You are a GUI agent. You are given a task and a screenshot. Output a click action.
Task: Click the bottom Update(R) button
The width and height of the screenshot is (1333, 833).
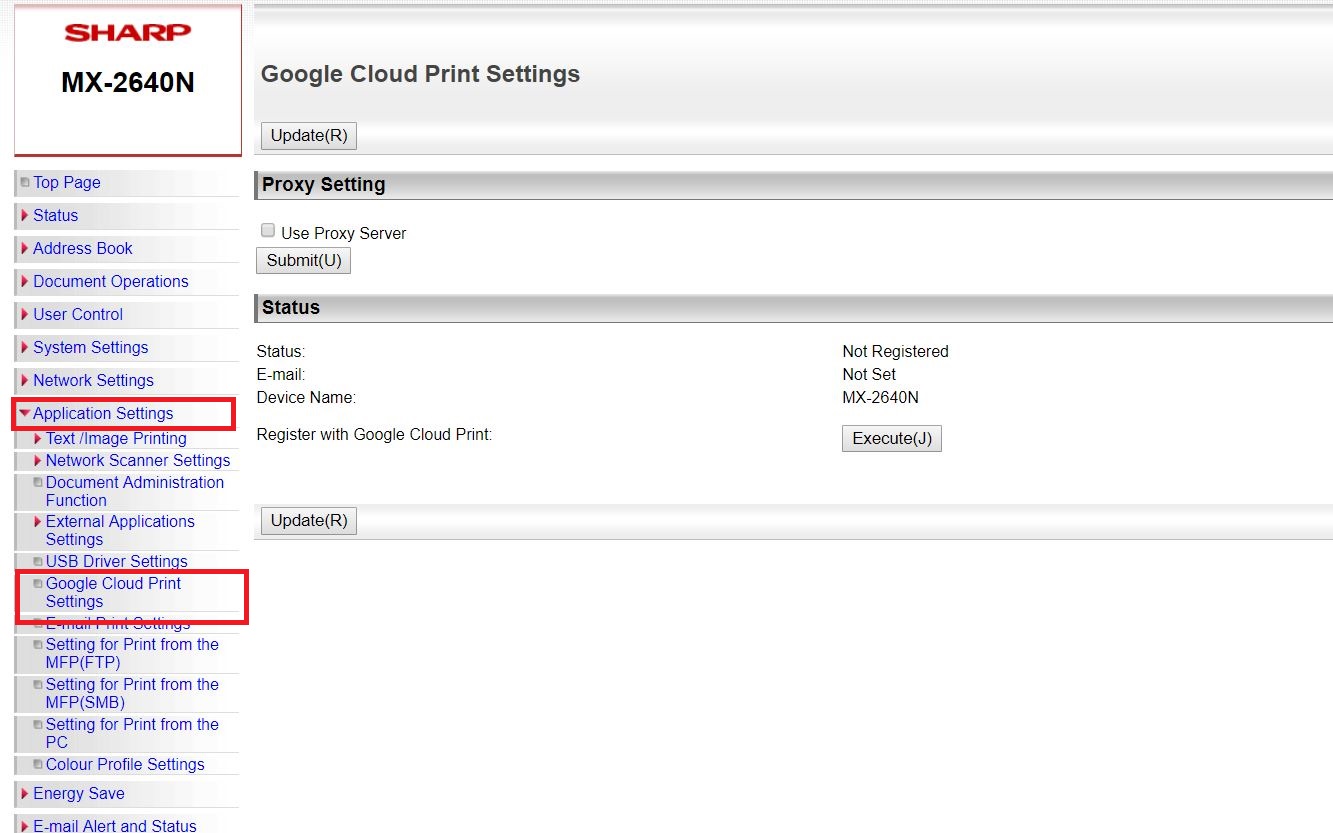click(x=308, y=520)
